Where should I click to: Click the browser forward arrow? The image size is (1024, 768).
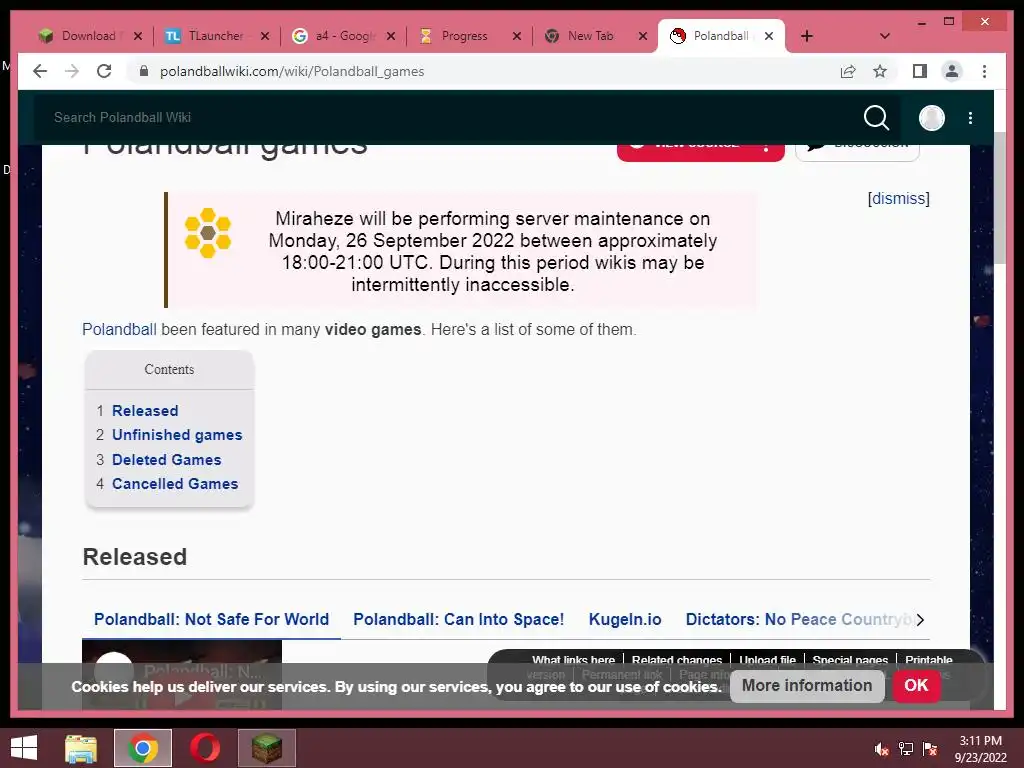[x=72, y=71]
